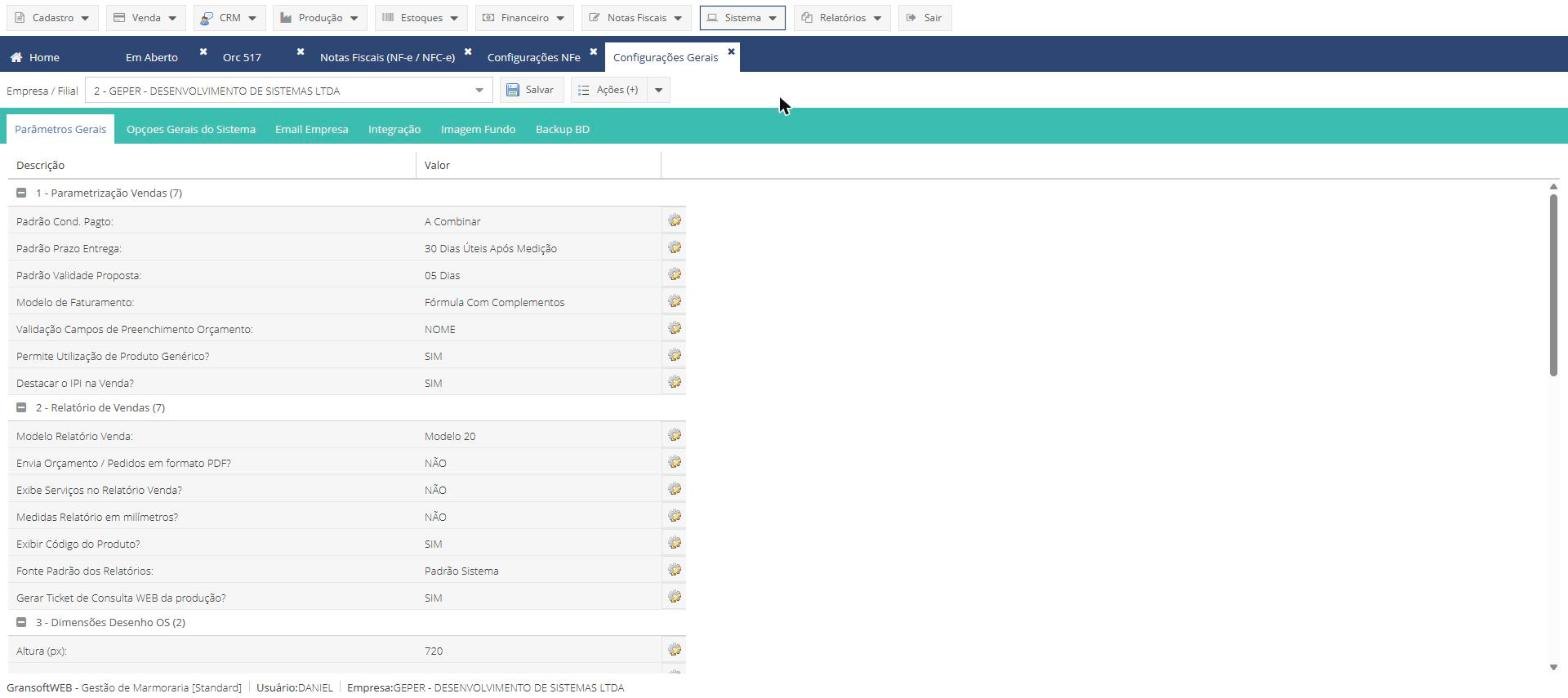
Task: Switch to Em Aberto tab
Action: pyautogui.click(x=152, y=58)
